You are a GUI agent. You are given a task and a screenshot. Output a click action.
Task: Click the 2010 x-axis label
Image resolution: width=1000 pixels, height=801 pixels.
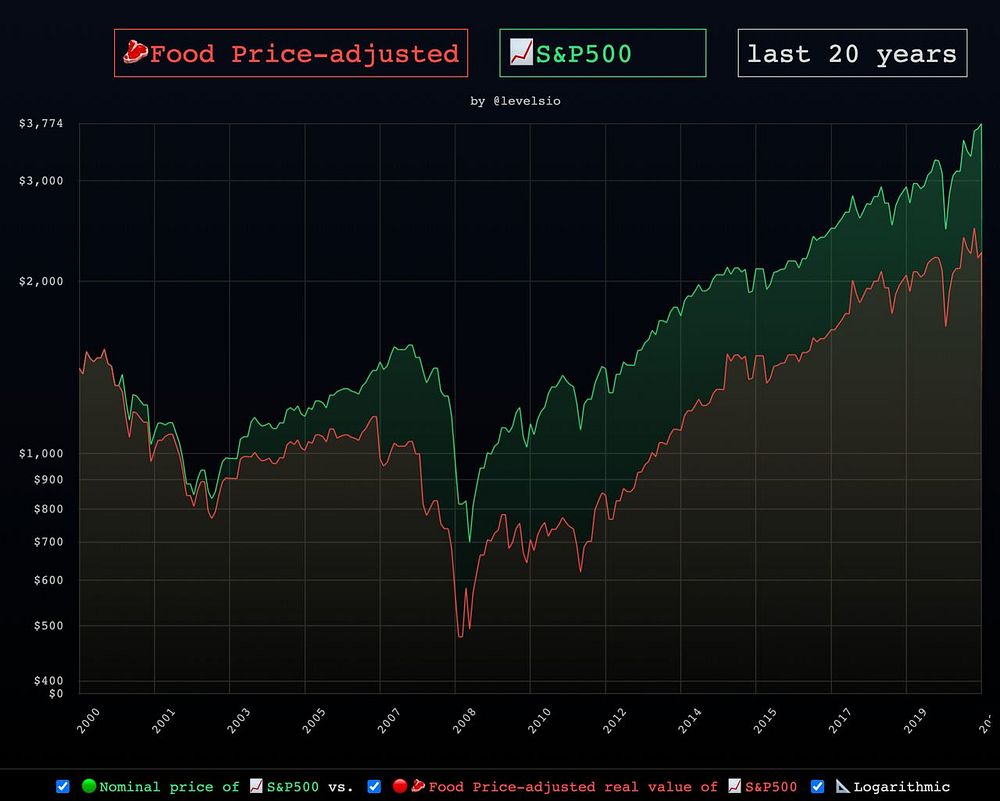540,721
